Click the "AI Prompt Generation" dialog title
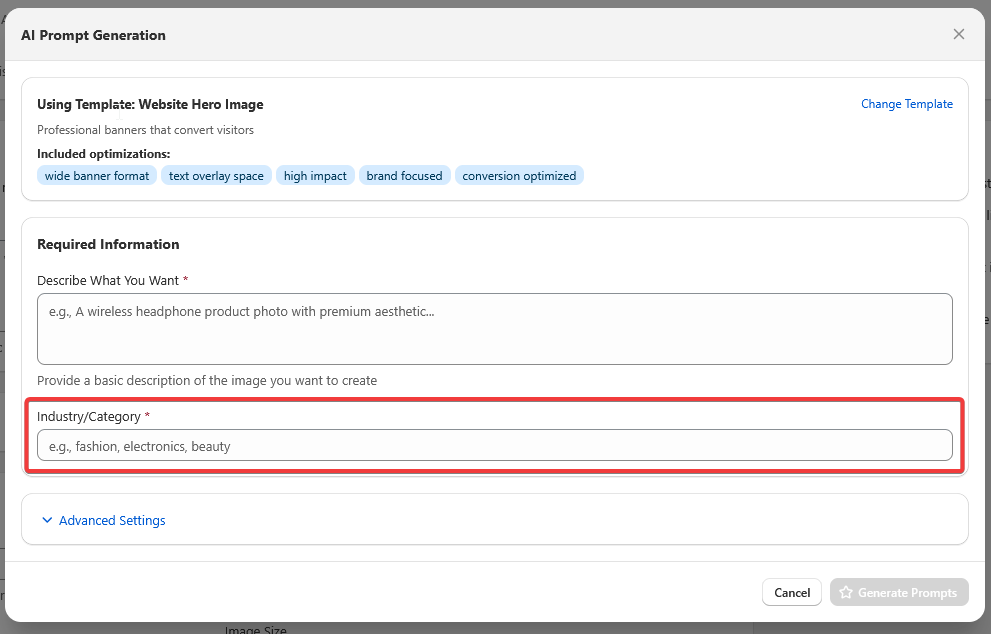Screen dimensions: 991x634 [93, 35]
